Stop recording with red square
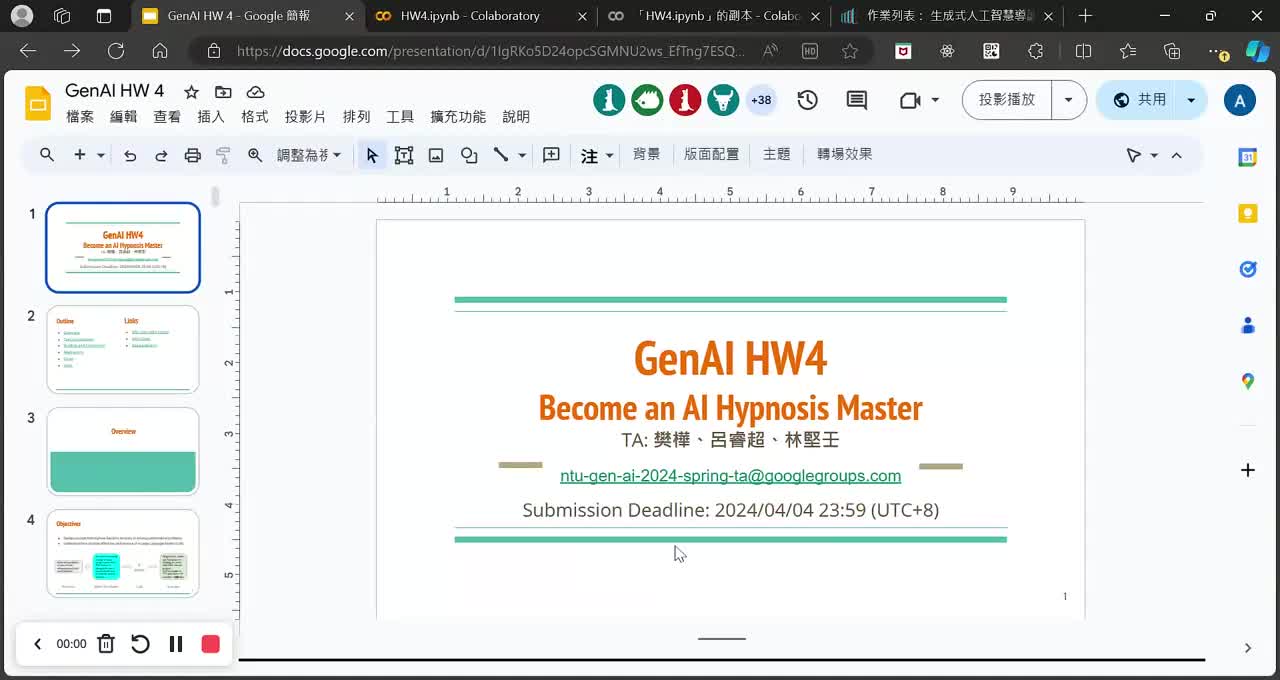This screenshot has width=1280, height=680. (210, 644)
